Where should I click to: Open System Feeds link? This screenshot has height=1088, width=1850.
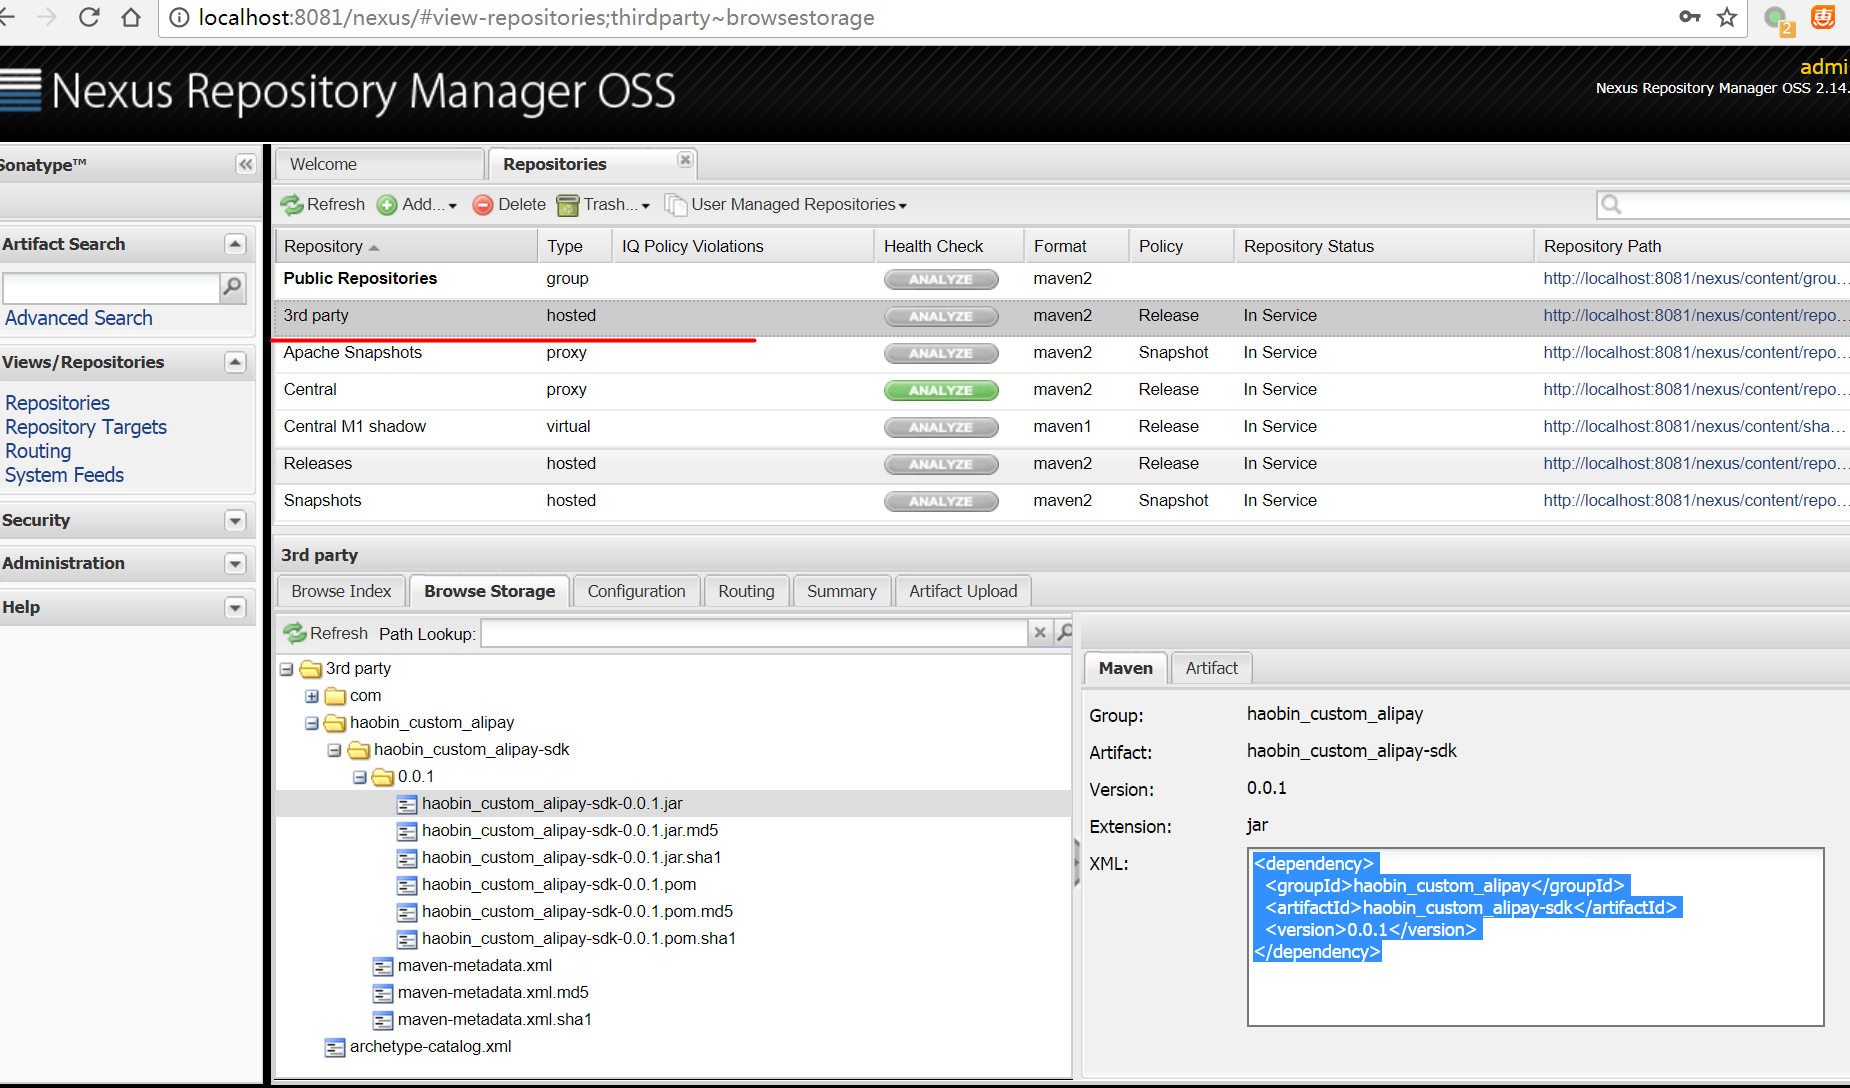point(65,475)
